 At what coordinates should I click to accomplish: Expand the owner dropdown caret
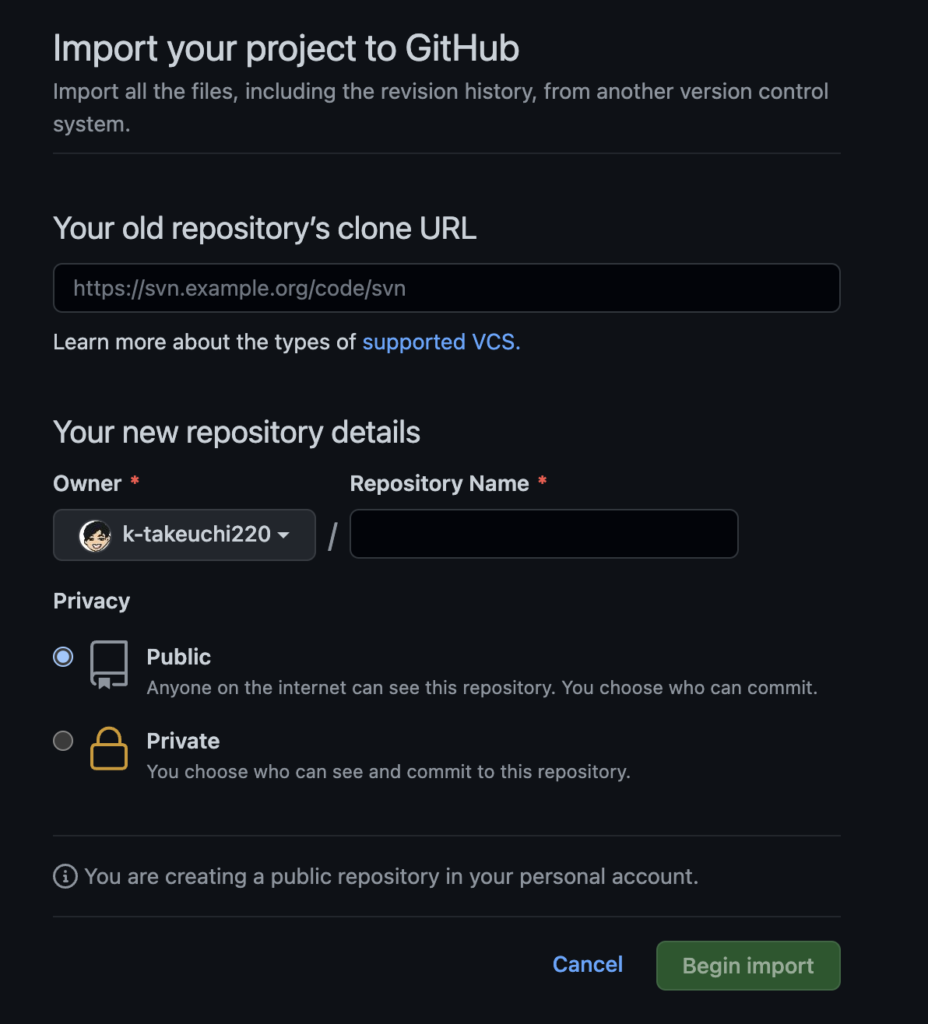click(x=284, y=536)
